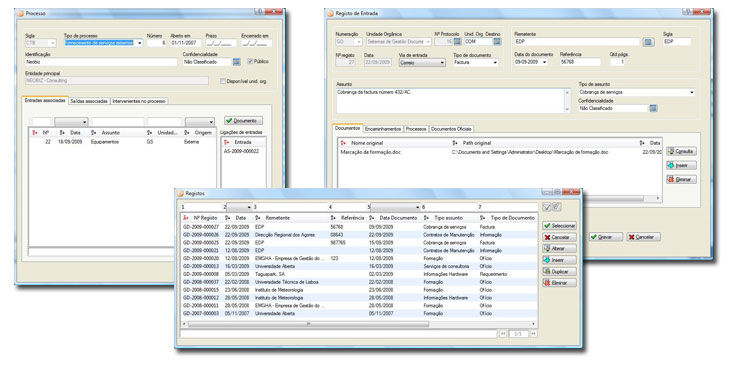The width and height of the screenshot is (729, 372).
Task: Switch to Encaminhamentos tab
Action: pos(383,129)
